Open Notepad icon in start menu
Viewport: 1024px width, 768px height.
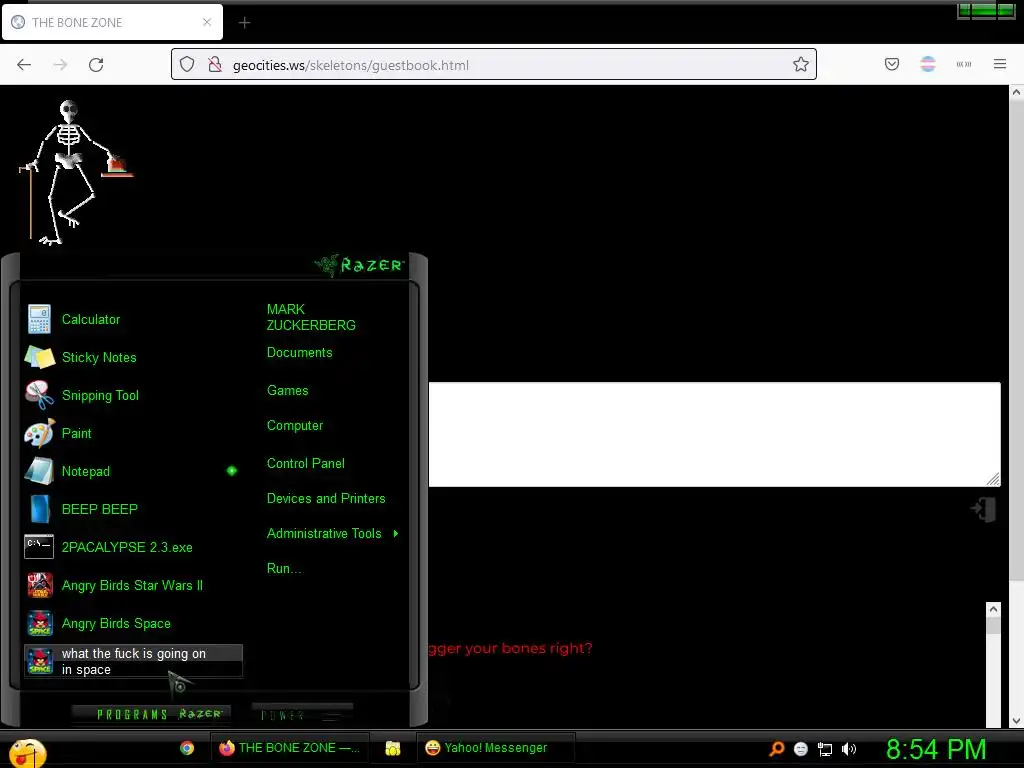39,471
